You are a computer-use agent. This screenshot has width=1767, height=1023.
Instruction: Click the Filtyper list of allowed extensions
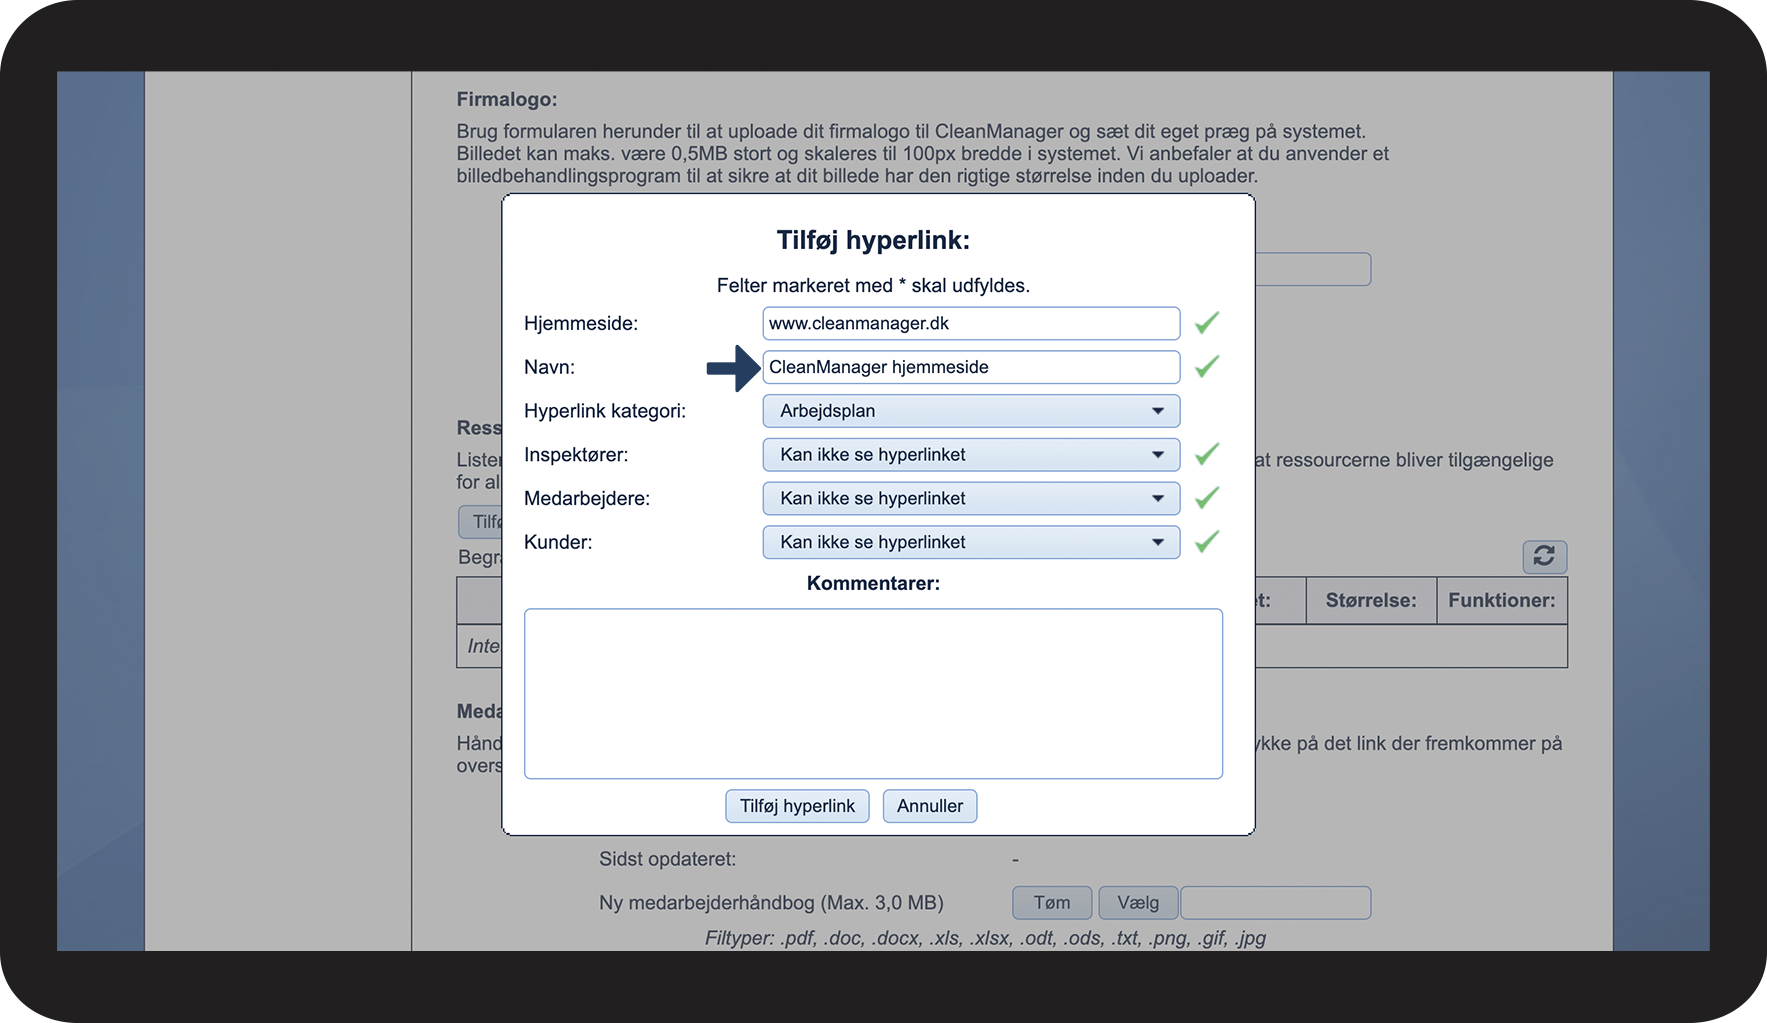click(985, 939)
